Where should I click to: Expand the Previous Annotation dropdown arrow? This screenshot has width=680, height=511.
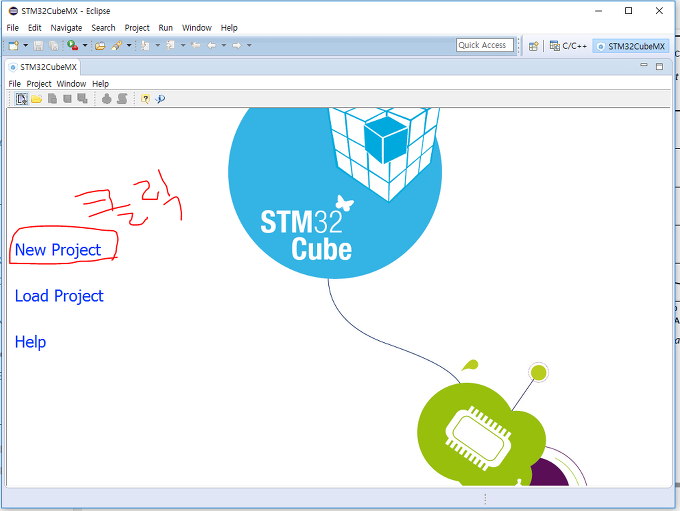[x=183, y=45]
